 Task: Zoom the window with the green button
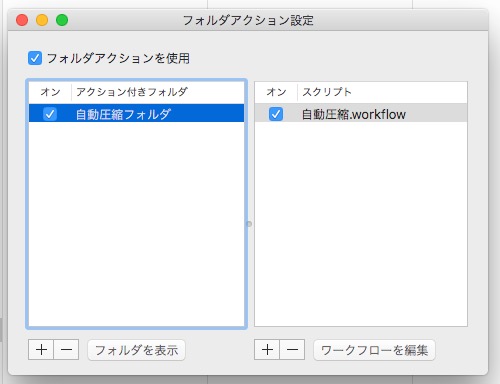(62, 20)
